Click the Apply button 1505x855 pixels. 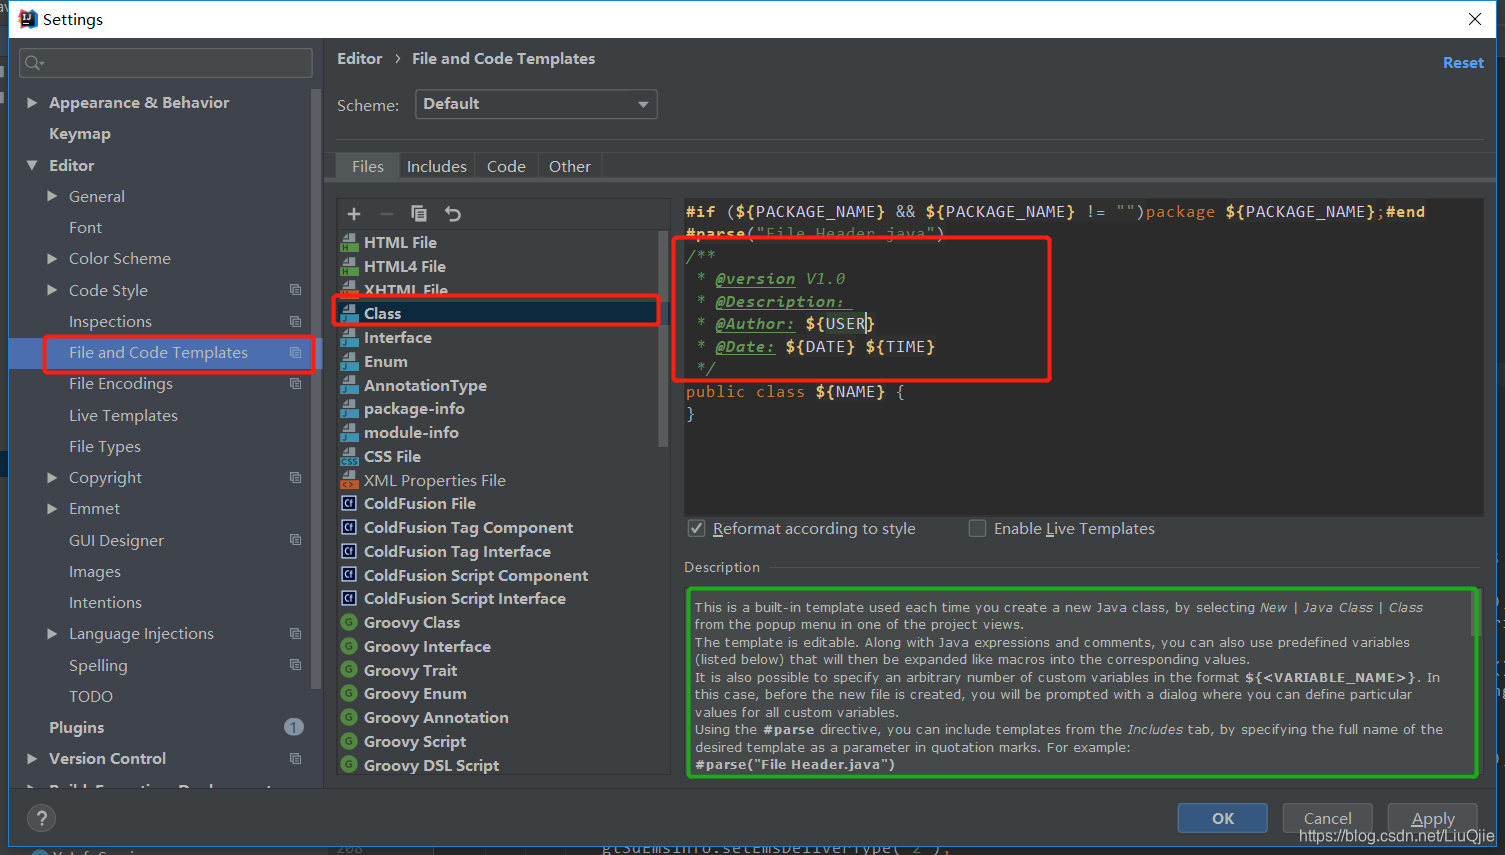pyautogui.click(x=1433, y=818)
